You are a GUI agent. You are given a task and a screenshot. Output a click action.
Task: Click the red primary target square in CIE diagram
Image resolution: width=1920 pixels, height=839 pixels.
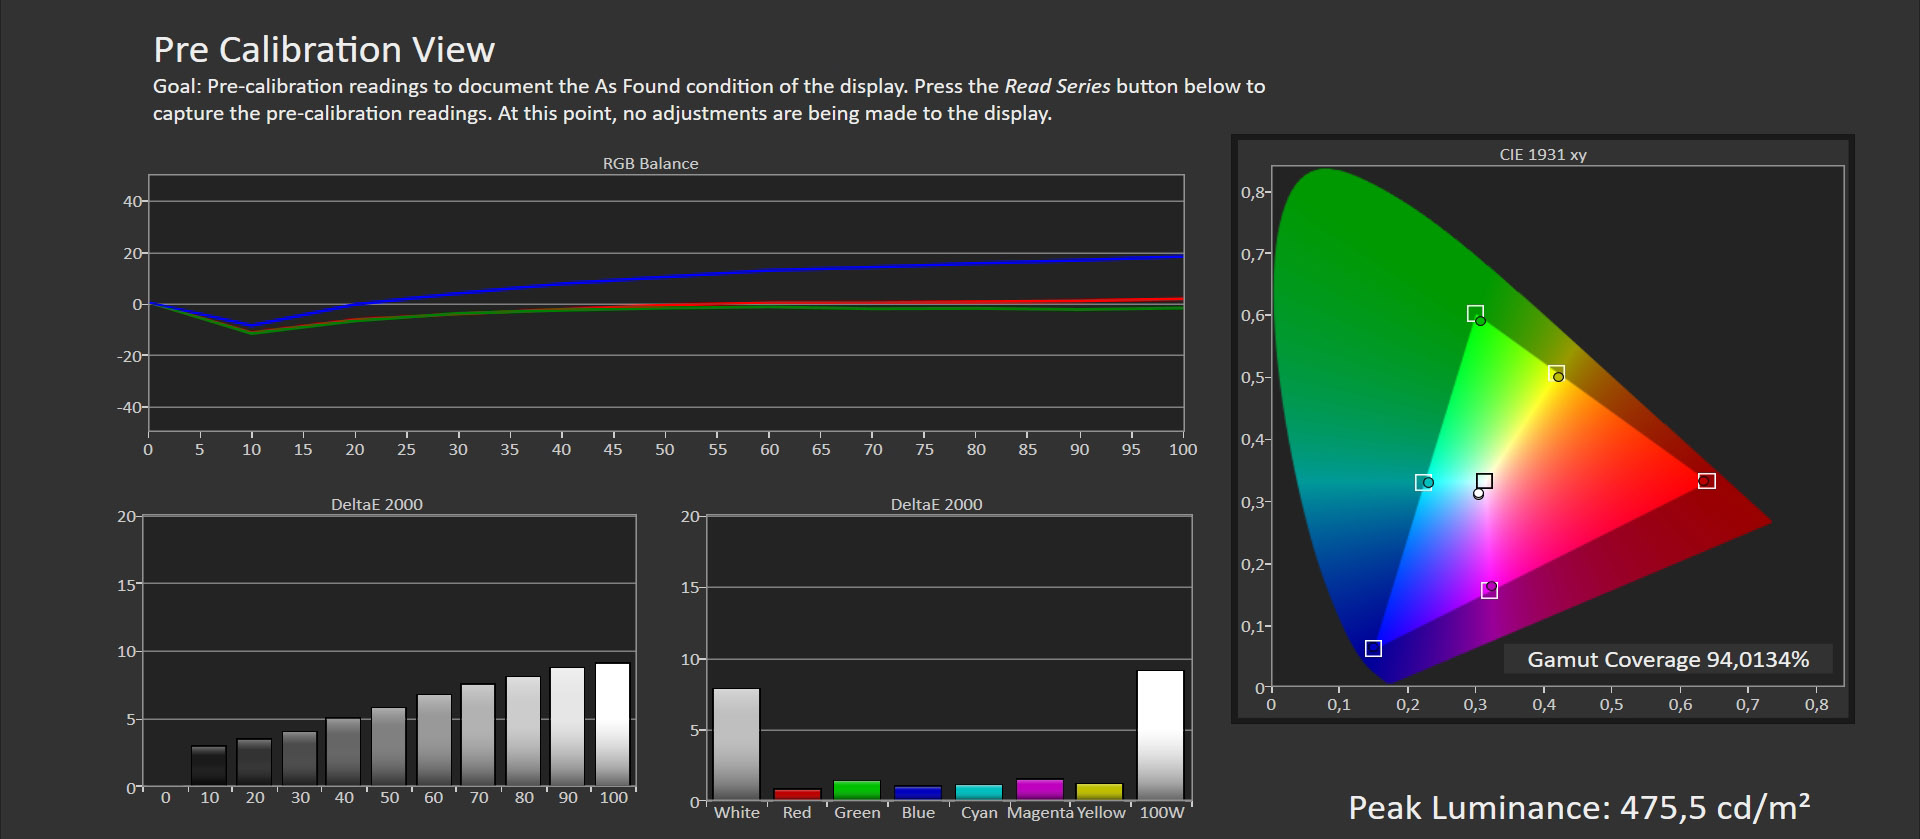(1707, 481)
